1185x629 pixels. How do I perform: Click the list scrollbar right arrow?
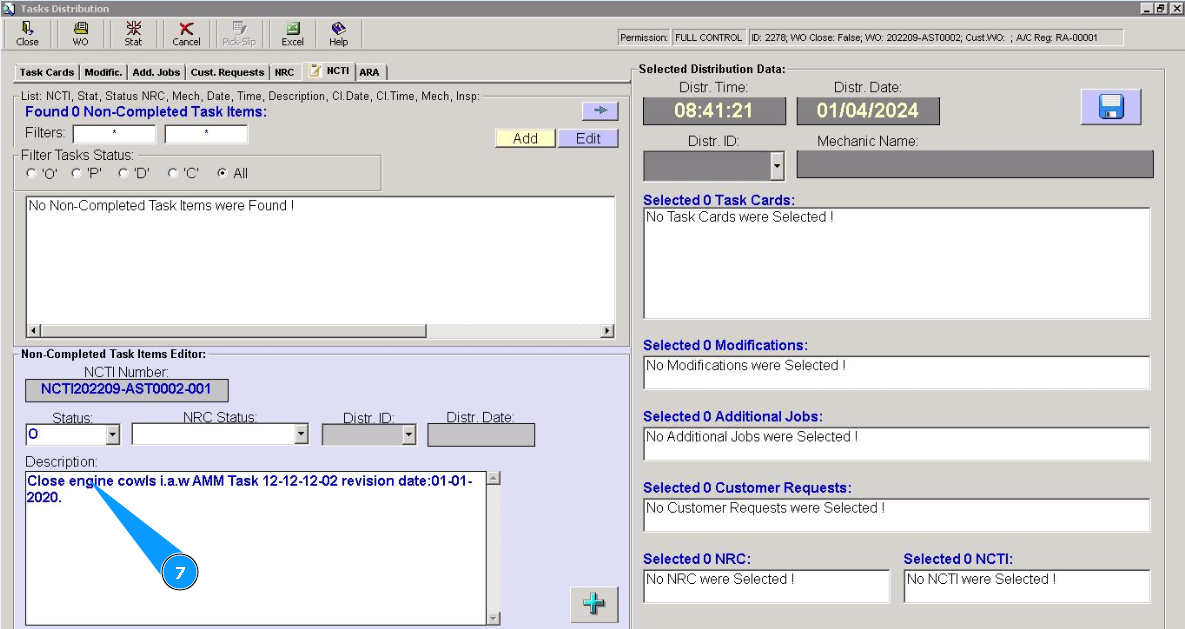(607, 331)
